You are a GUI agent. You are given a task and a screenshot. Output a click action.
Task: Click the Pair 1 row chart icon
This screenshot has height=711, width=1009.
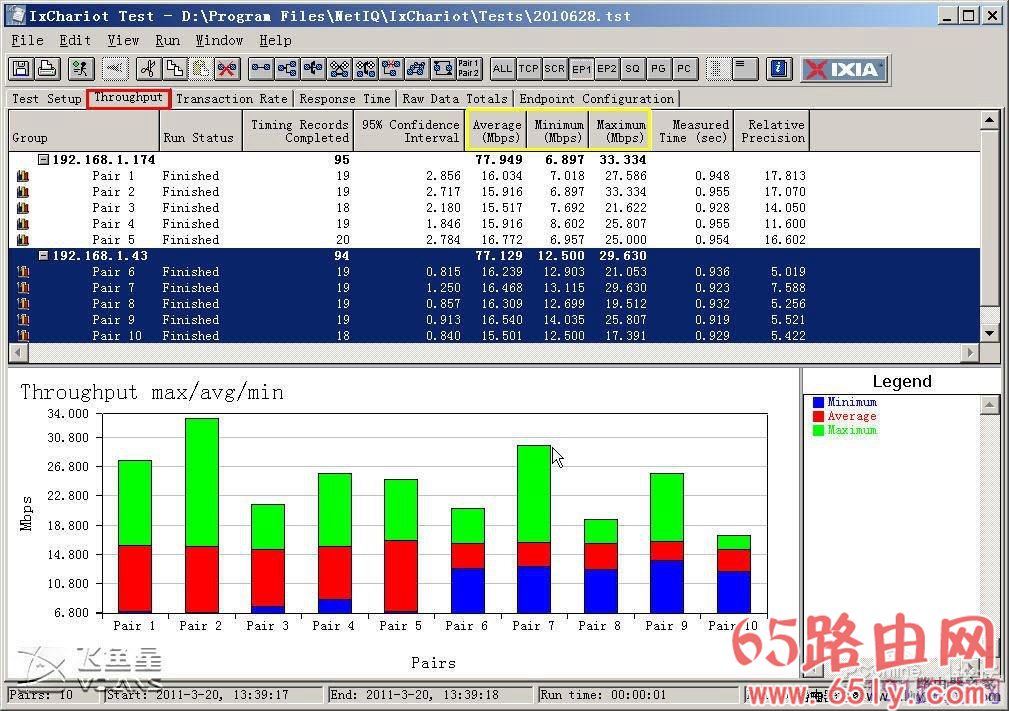[23, 176]
